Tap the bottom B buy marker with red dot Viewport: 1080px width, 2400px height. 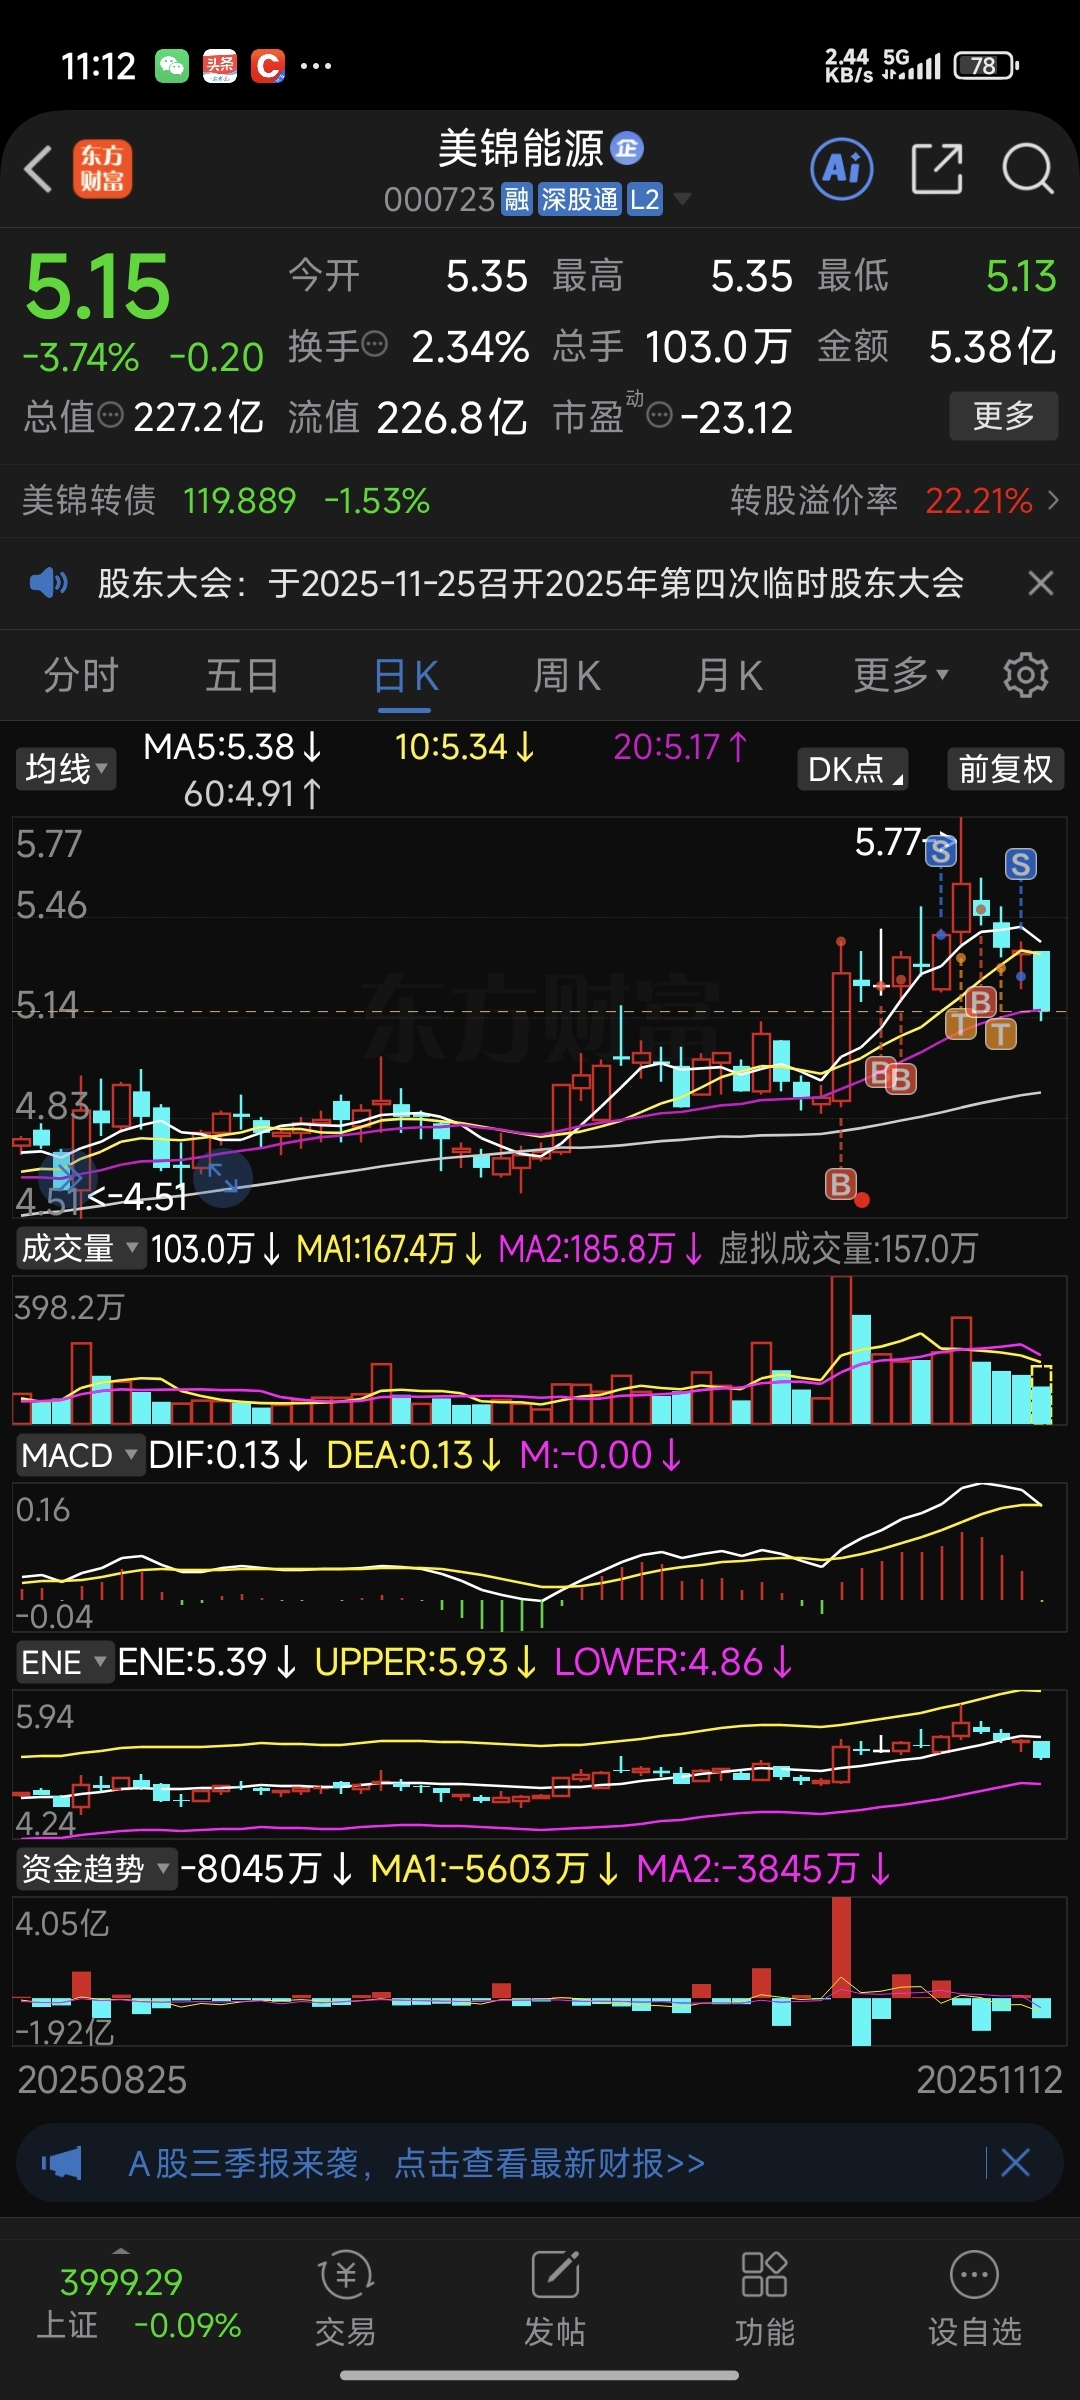click(841, 1184)
